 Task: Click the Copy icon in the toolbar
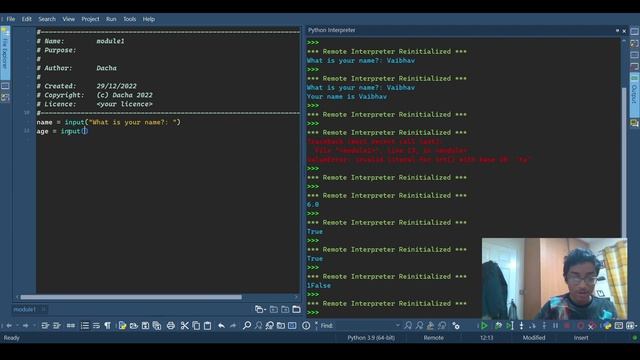pyautogui.click(x=196, y=326)
